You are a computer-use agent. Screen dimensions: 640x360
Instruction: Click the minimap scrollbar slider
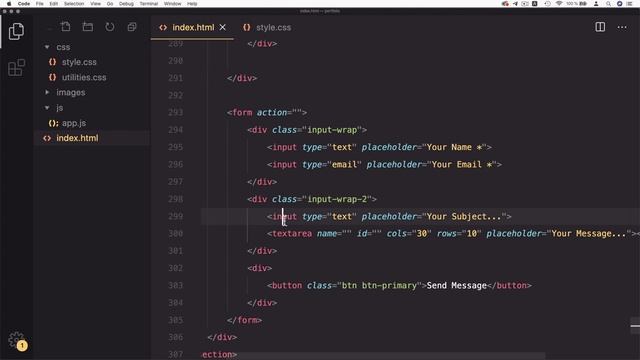pyautogui.click(x=635, y=326)
